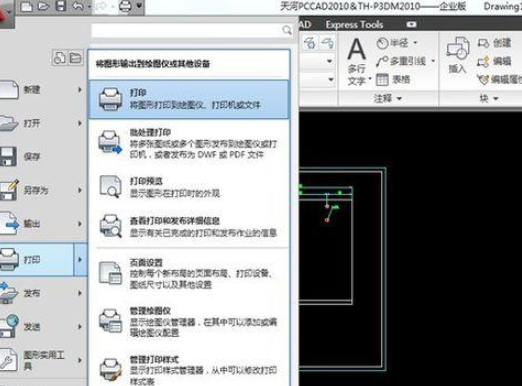This screenshot has height=386, width=522.
Task: Expand the 打印 submenu arrow in left menu
Action: click(x=80, y=259)
